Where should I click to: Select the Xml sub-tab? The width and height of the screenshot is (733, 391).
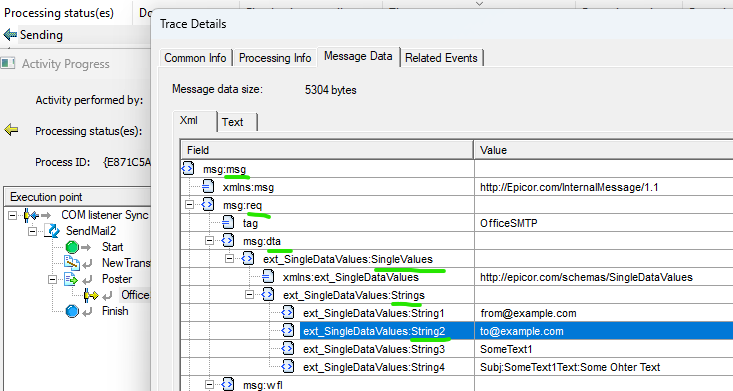194,120
